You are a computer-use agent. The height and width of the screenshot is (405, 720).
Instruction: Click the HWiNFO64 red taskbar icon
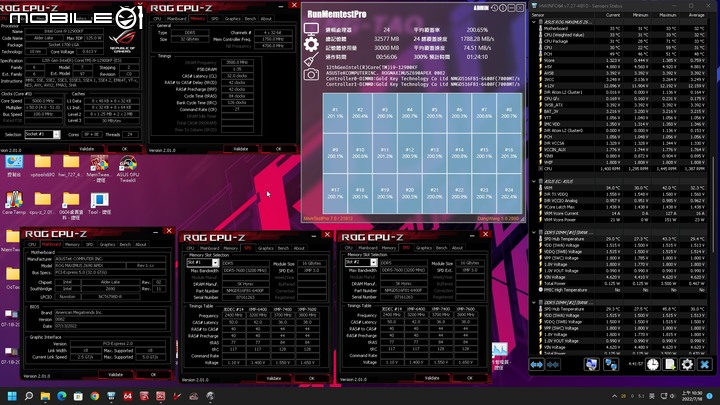pos(128,396)
